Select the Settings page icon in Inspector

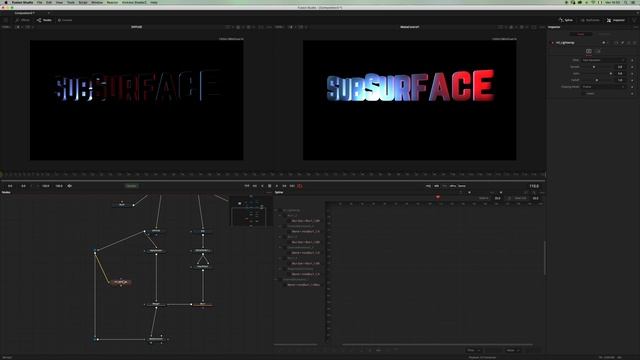coord(598,51)
